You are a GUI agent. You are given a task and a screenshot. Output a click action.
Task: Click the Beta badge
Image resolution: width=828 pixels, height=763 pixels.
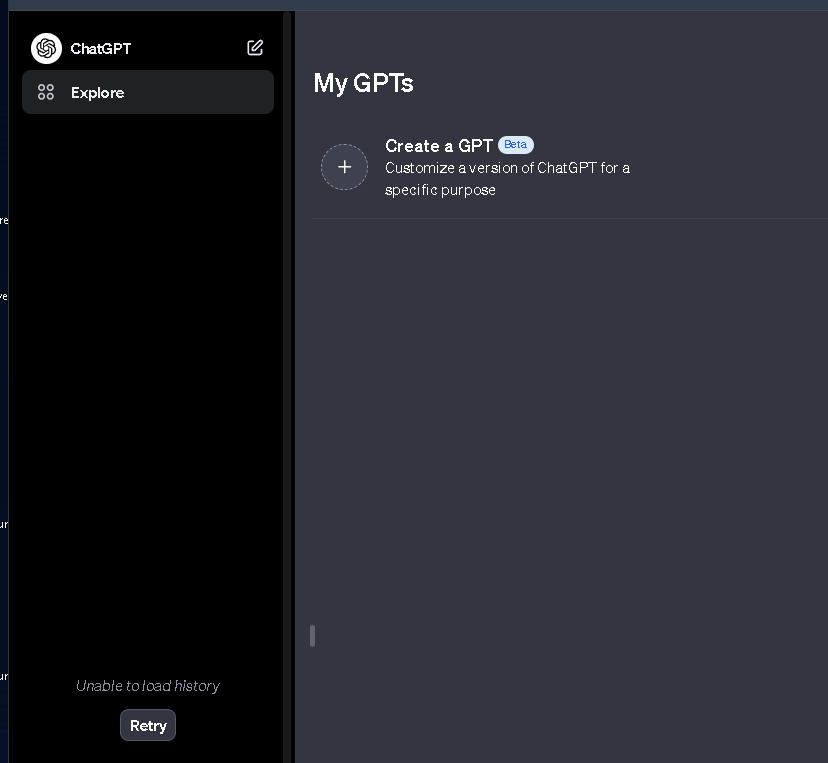click(516, 145)
